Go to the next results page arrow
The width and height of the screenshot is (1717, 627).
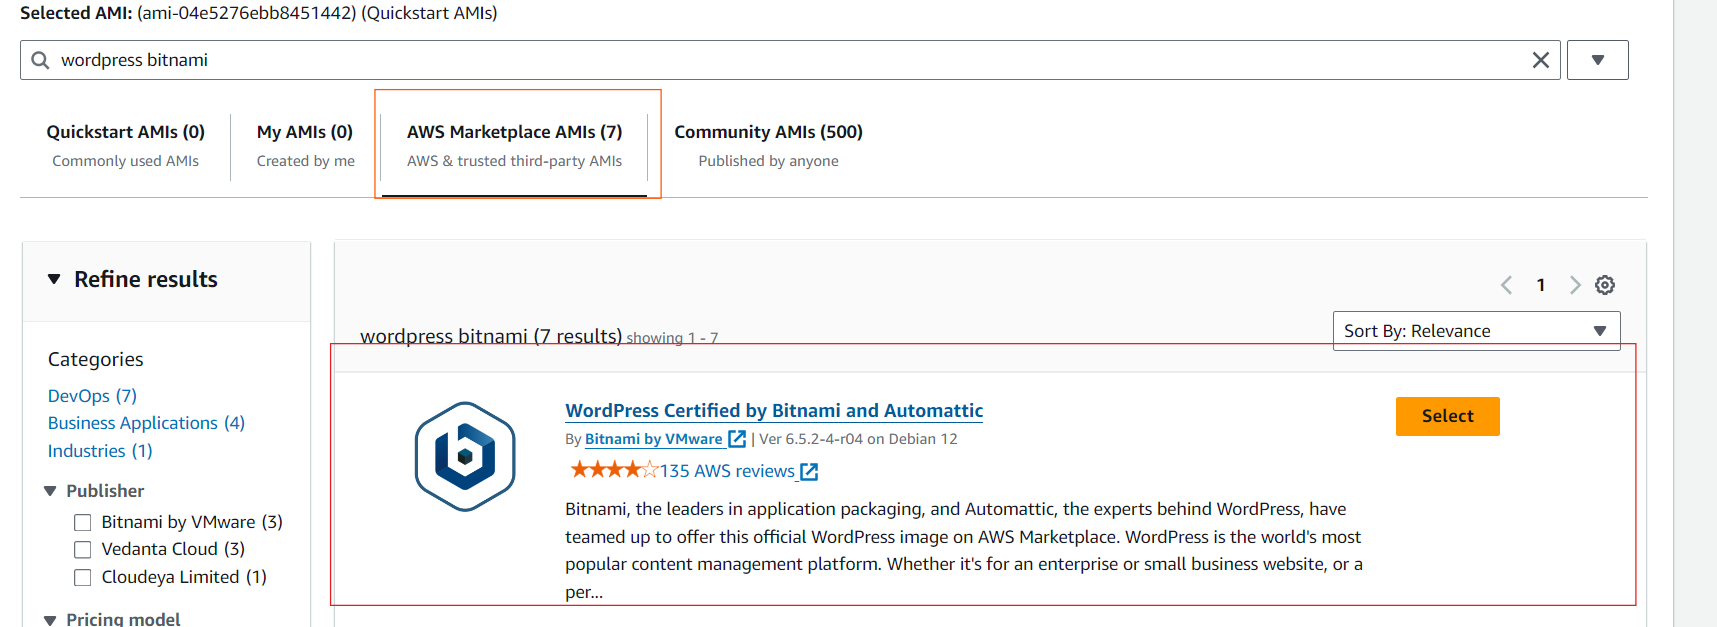1575,285
